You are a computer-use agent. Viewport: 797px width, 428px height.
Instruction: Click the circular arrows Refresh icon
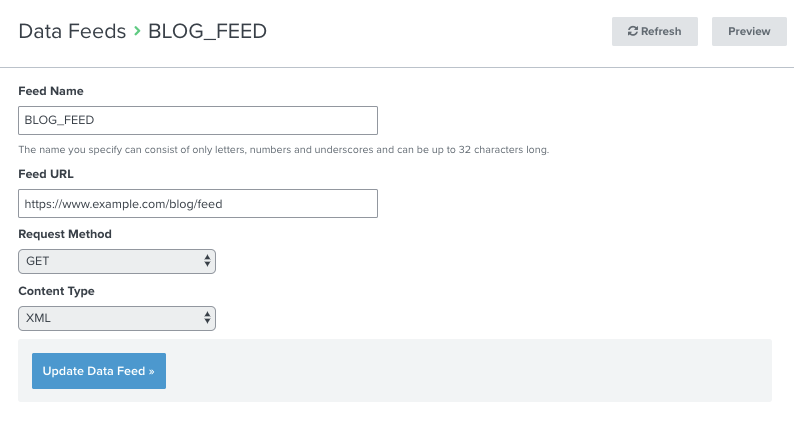632,32
